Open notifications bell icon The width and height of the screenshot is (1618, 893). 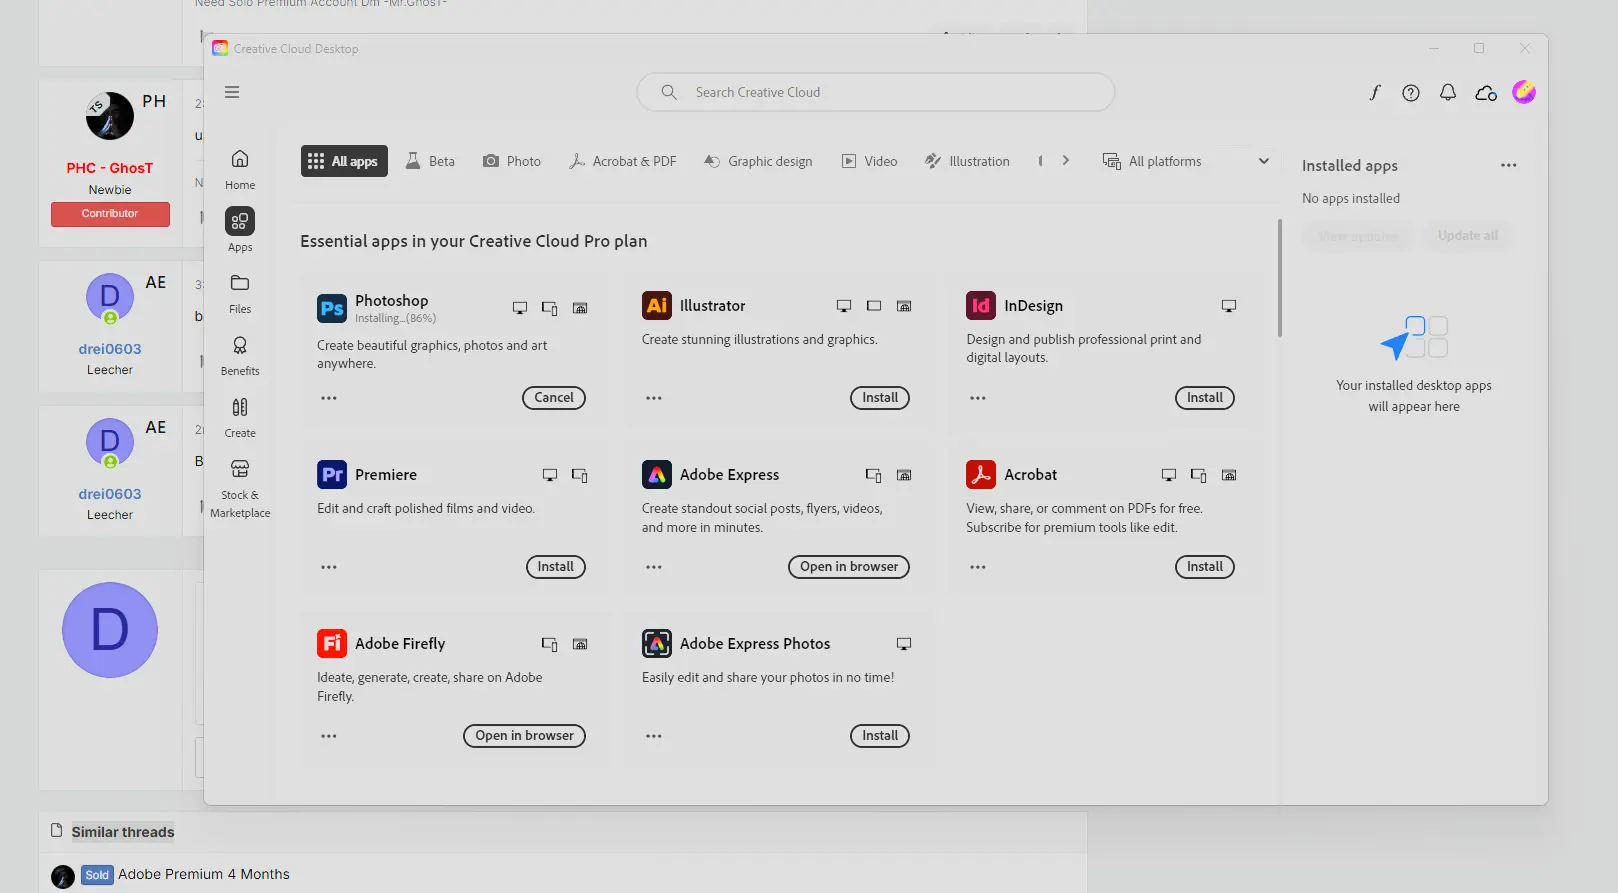coord(1448,92)
